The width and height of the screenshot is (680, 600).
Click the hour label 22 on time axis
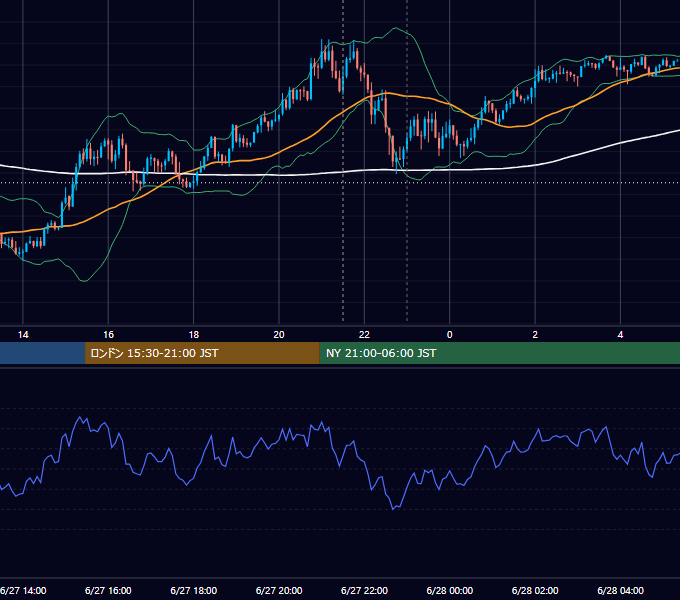click(364, 335)
